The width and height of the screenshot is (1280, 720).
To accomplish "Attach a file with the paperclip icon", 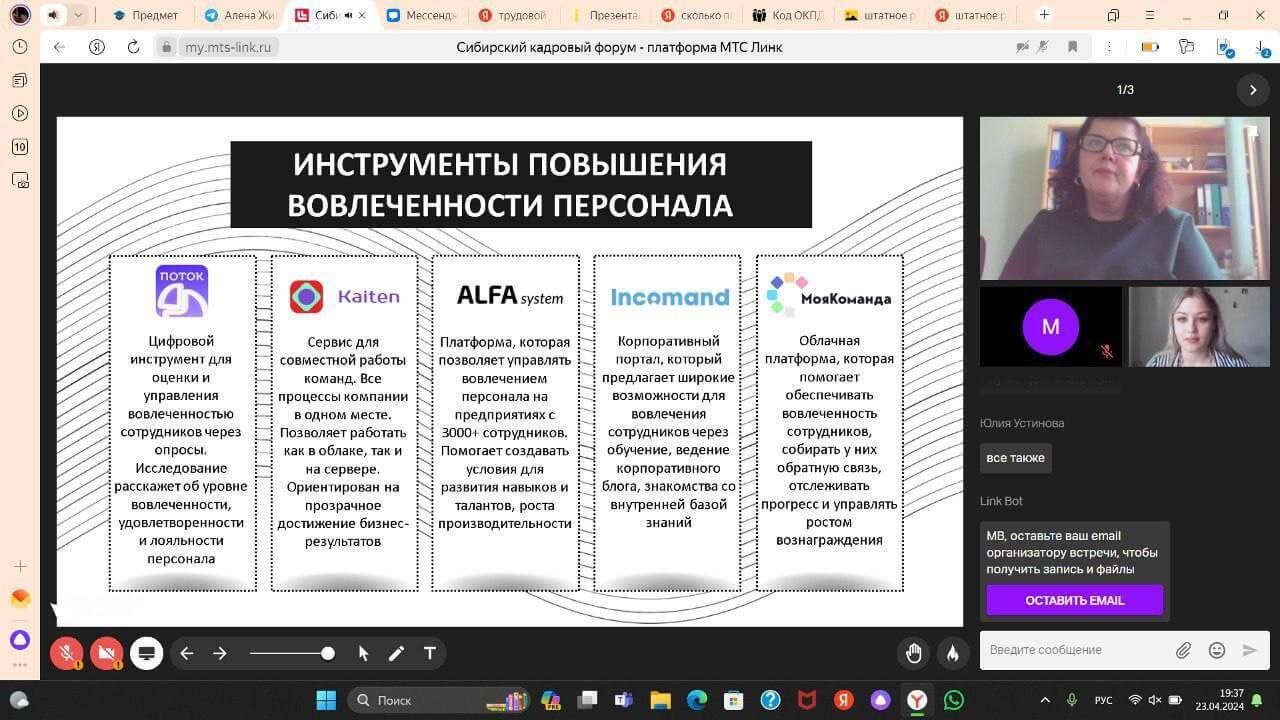I will [1183, 650].
